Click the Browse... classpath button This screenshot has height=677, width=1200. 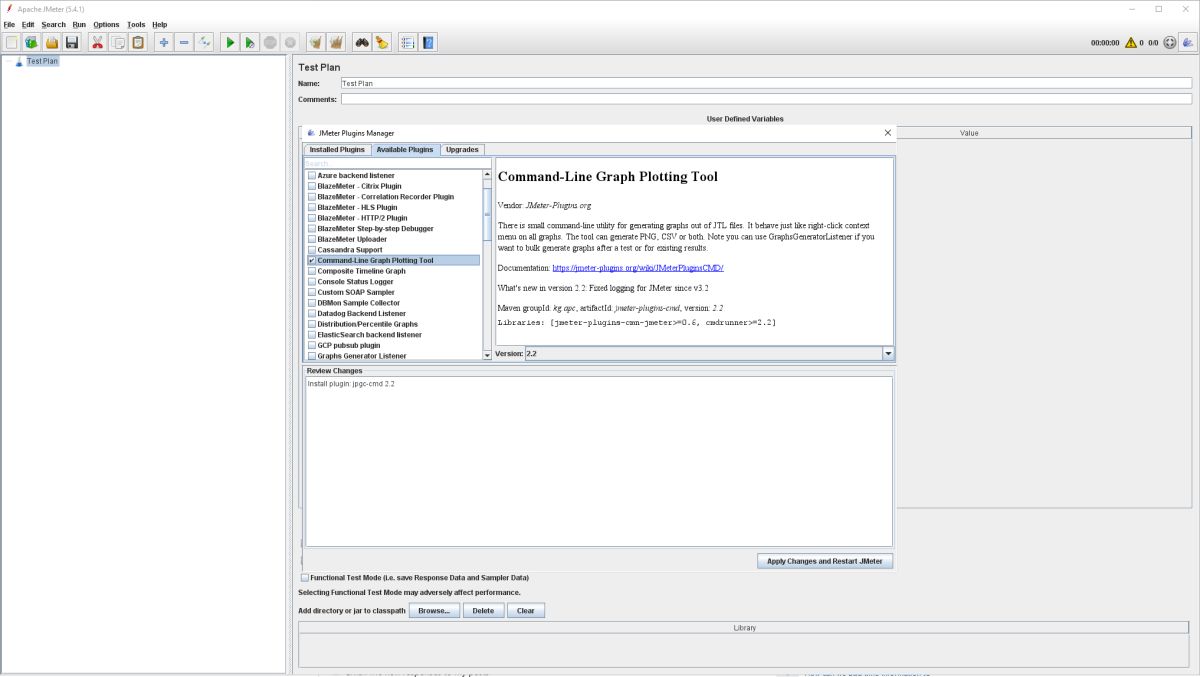[x=435, y=610]
